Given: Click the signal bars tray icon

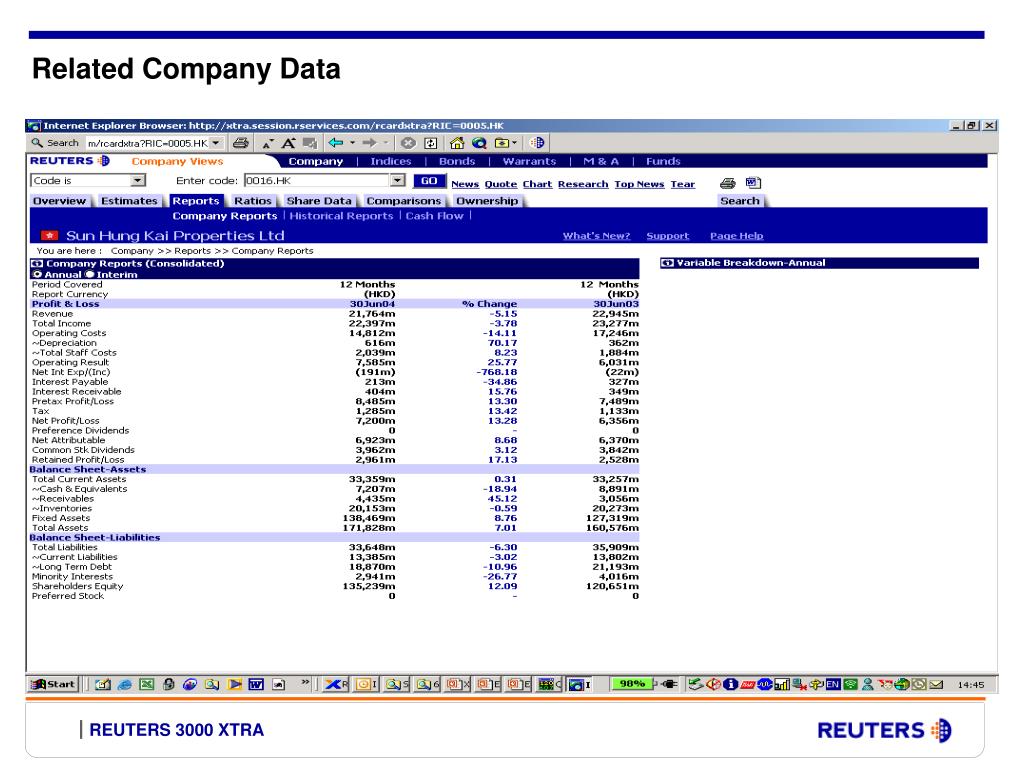Looking at the screenshot, I should pyautogui.click(x=782, y=684).
